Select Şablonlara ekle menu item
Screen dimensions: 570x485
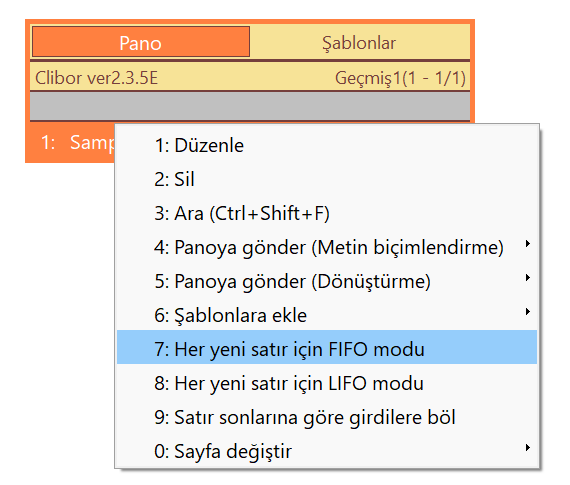(x=326, y=315)
